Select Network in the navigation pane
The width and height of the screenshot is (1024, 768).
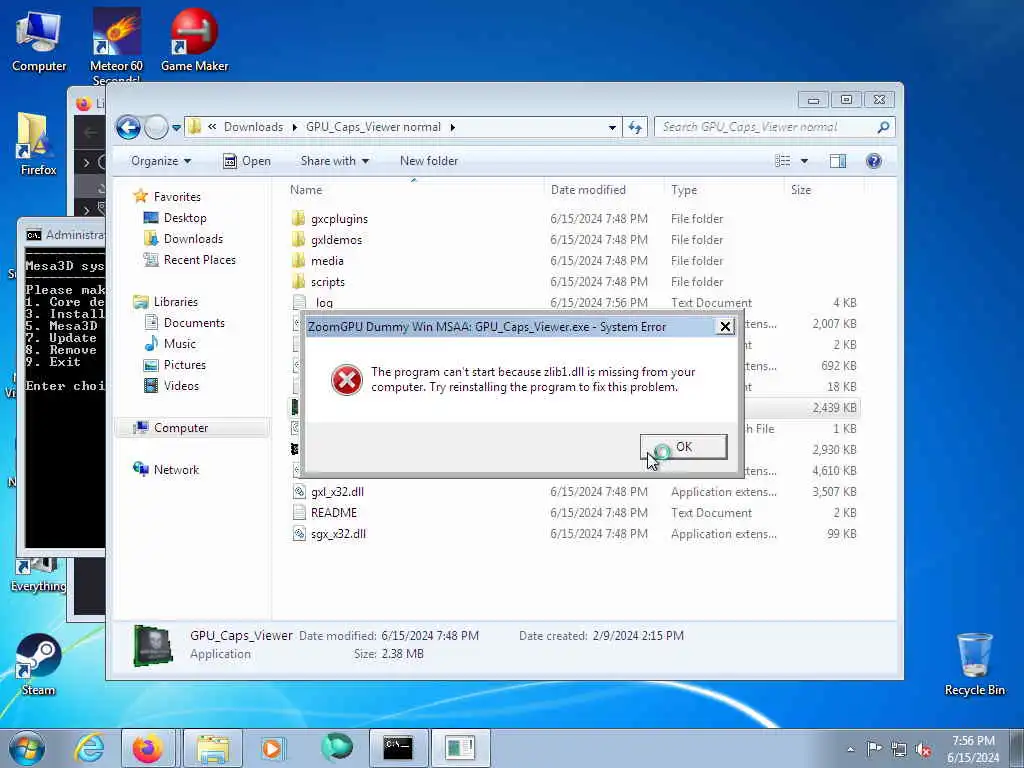click(x=176, y=470)
